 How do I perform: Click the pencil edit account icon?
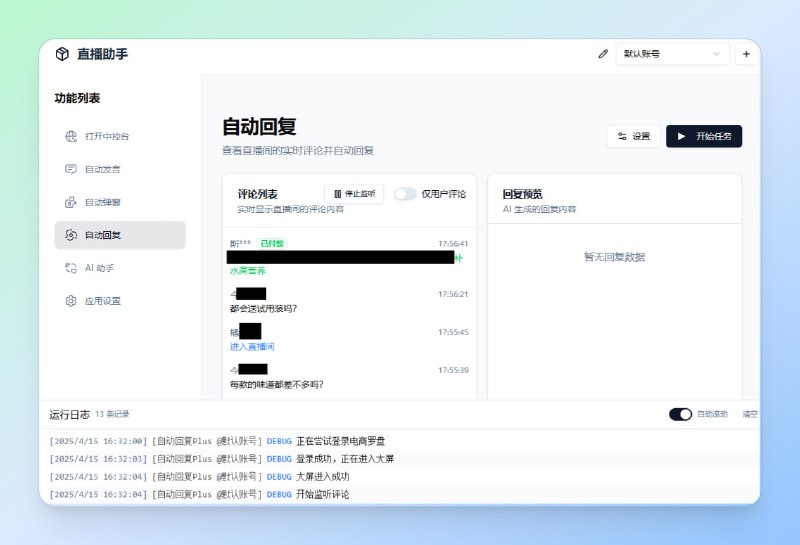pos(603,54)
